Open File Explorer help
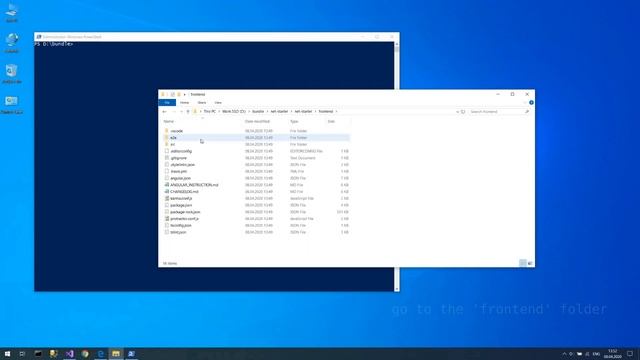 (531, 102)
